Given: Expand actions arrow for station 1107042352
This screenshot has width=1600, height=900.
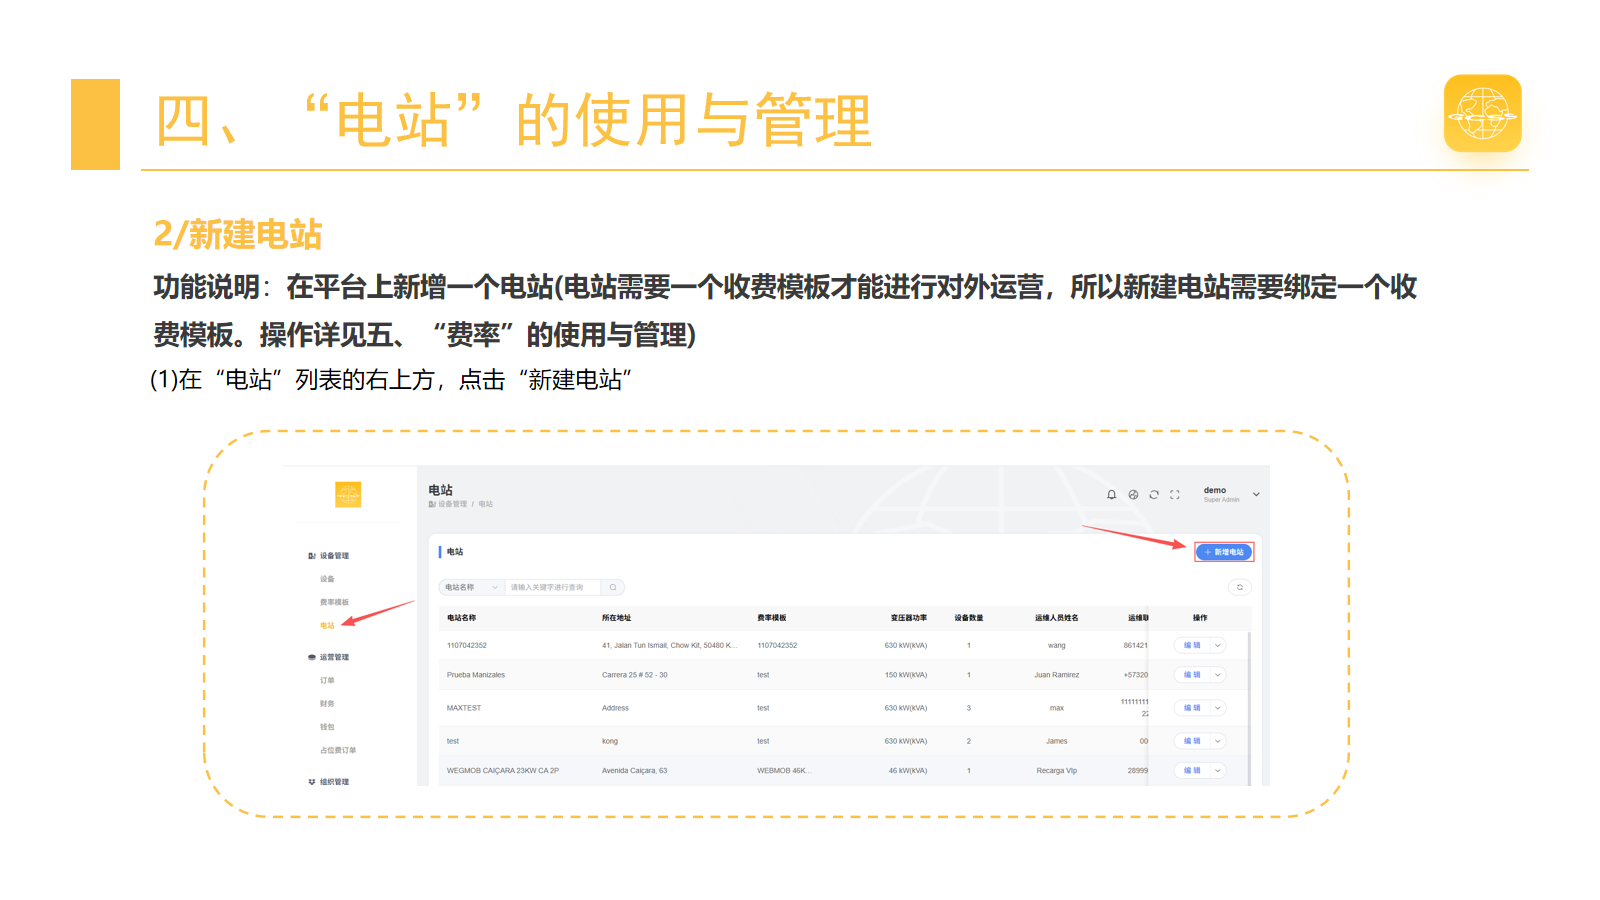Looking at the screenshot, I should pyautogui.click(x=1218, y=646).
